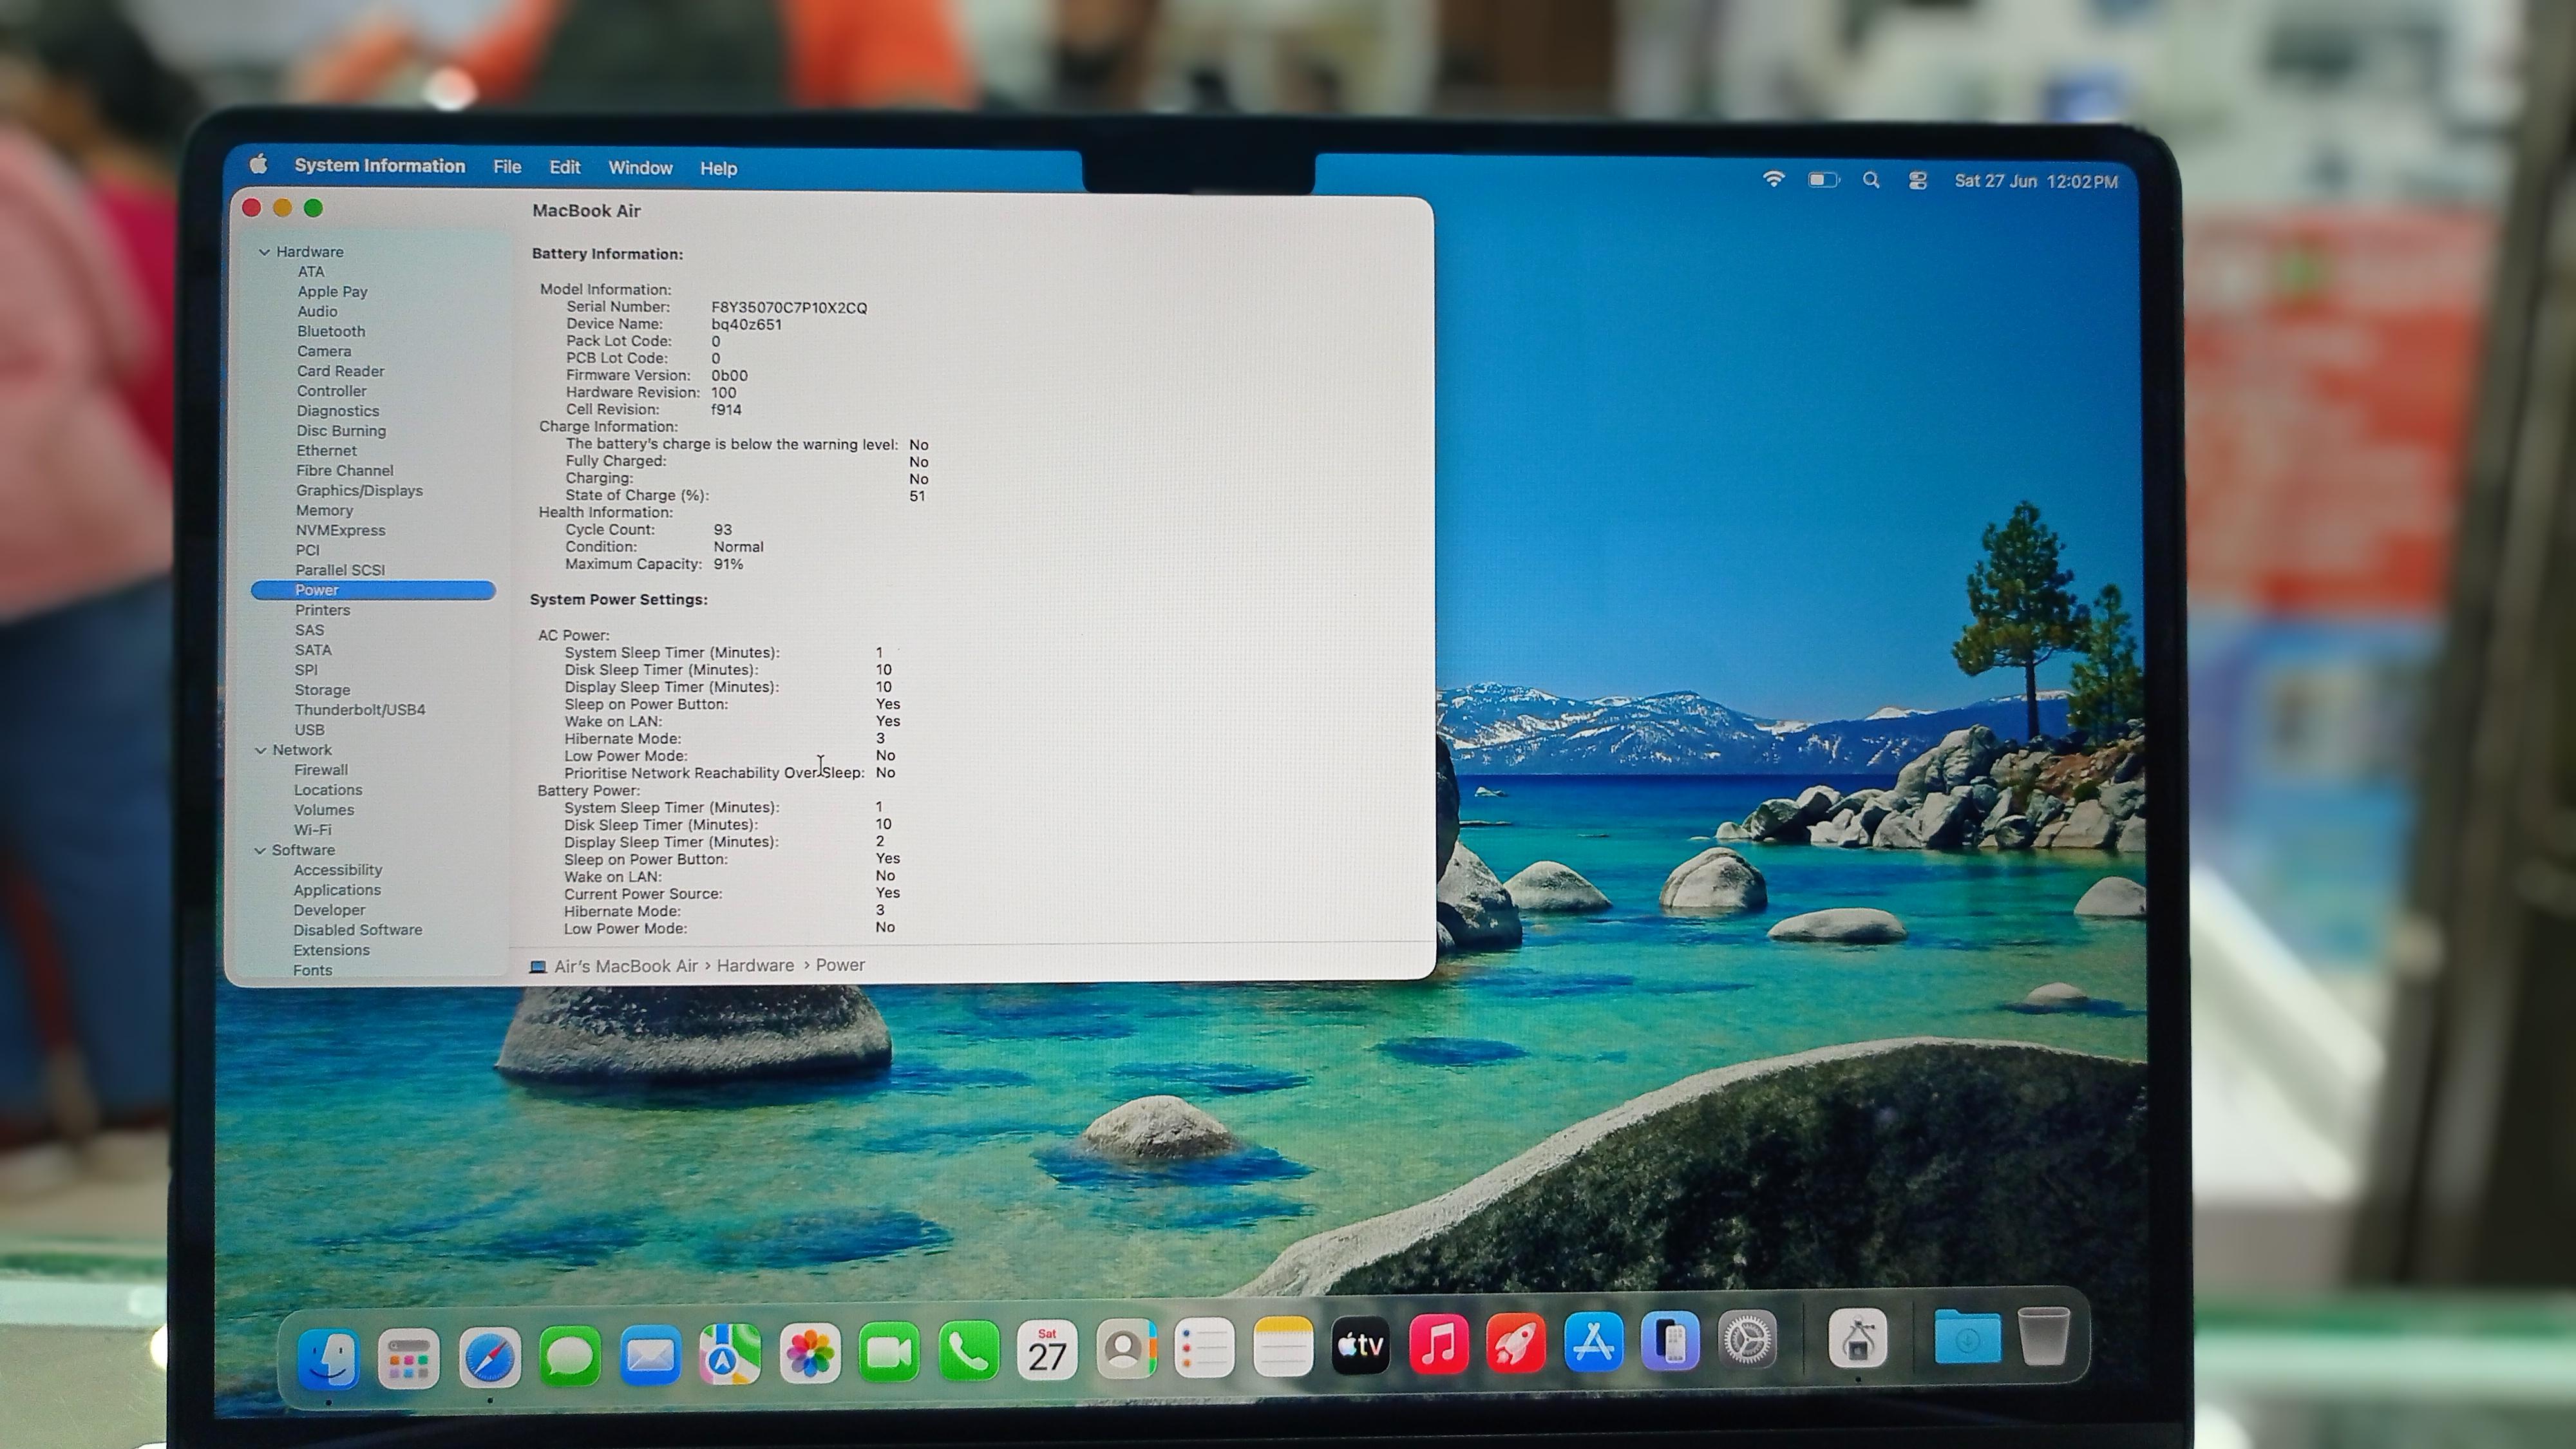Open the Phone app in the Dock
This screenshot has height=1449, width=2576.
tap(968, 1351)
